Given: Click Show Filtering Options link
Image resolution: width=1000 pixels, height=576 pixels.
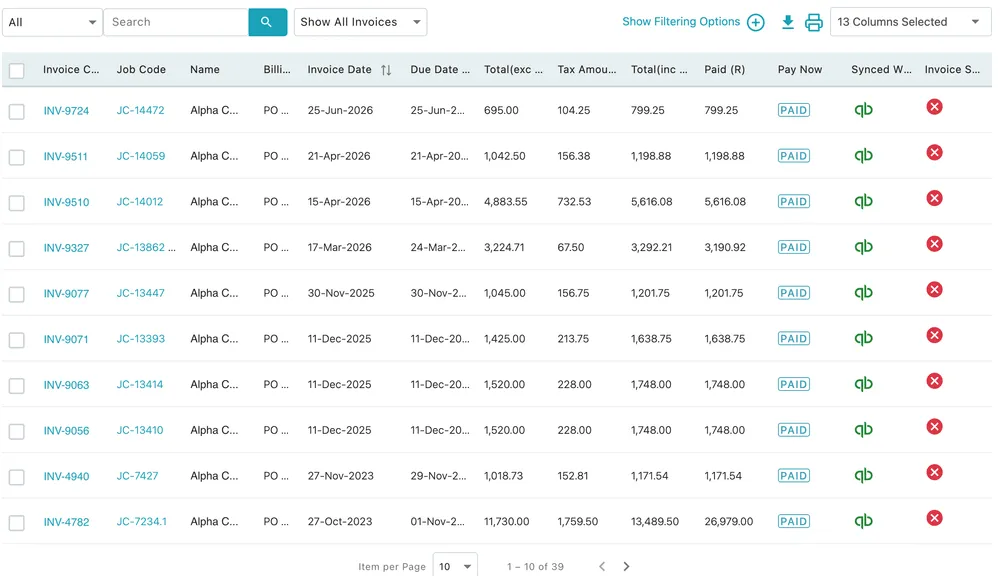Looking at the screenshot, I should coord(681,22).
